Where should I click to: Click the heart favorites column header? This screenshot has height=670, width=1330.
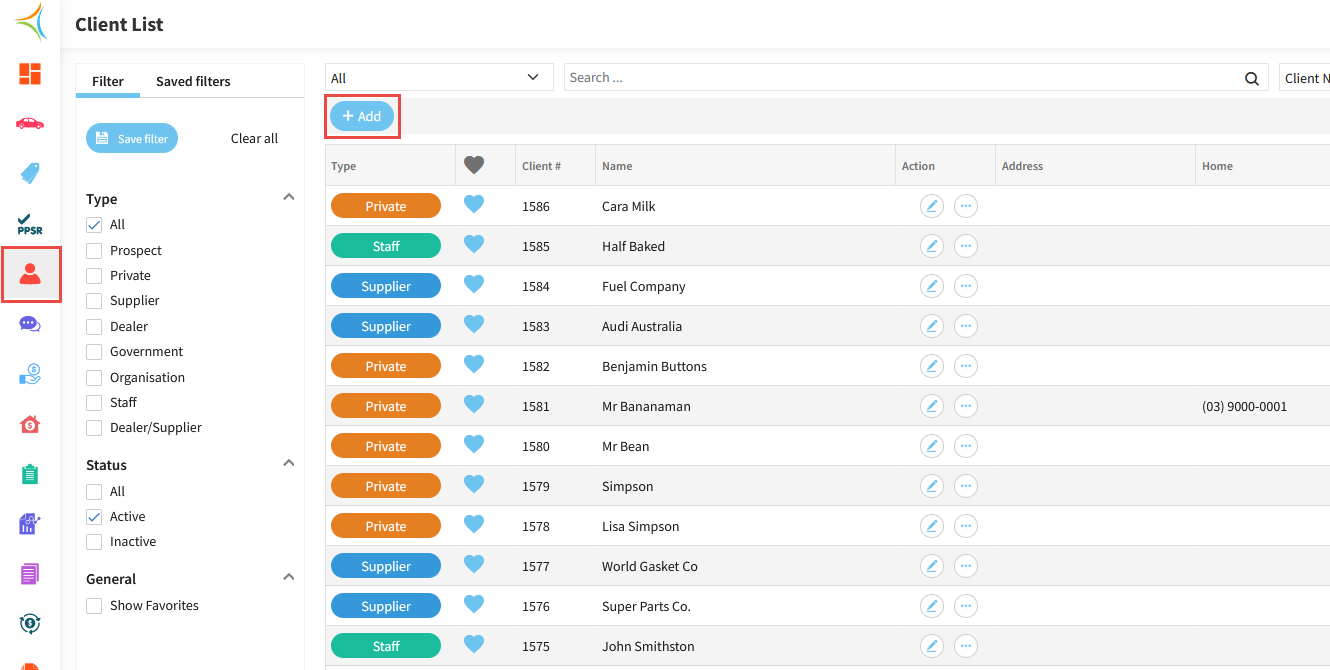(x=474, y=166)
